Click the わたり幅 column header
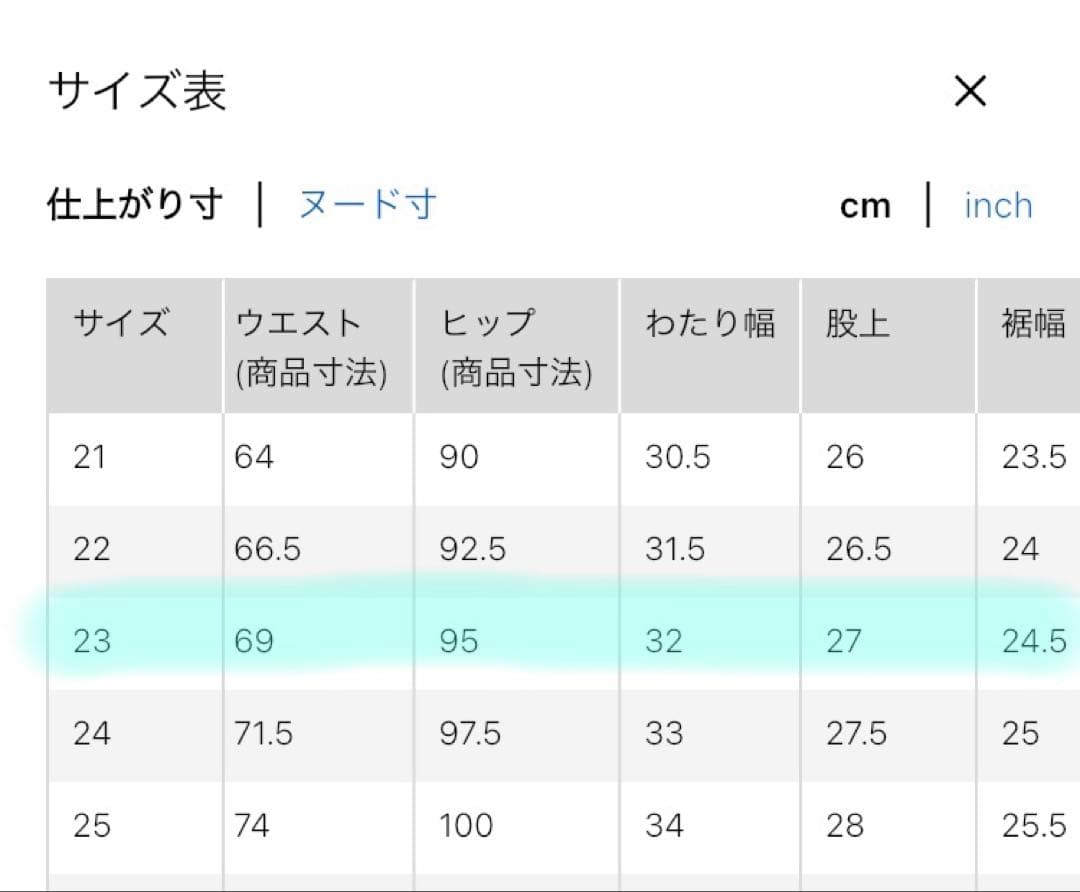The height and width of the screenshot is (892, 1080). pos(710,346)
